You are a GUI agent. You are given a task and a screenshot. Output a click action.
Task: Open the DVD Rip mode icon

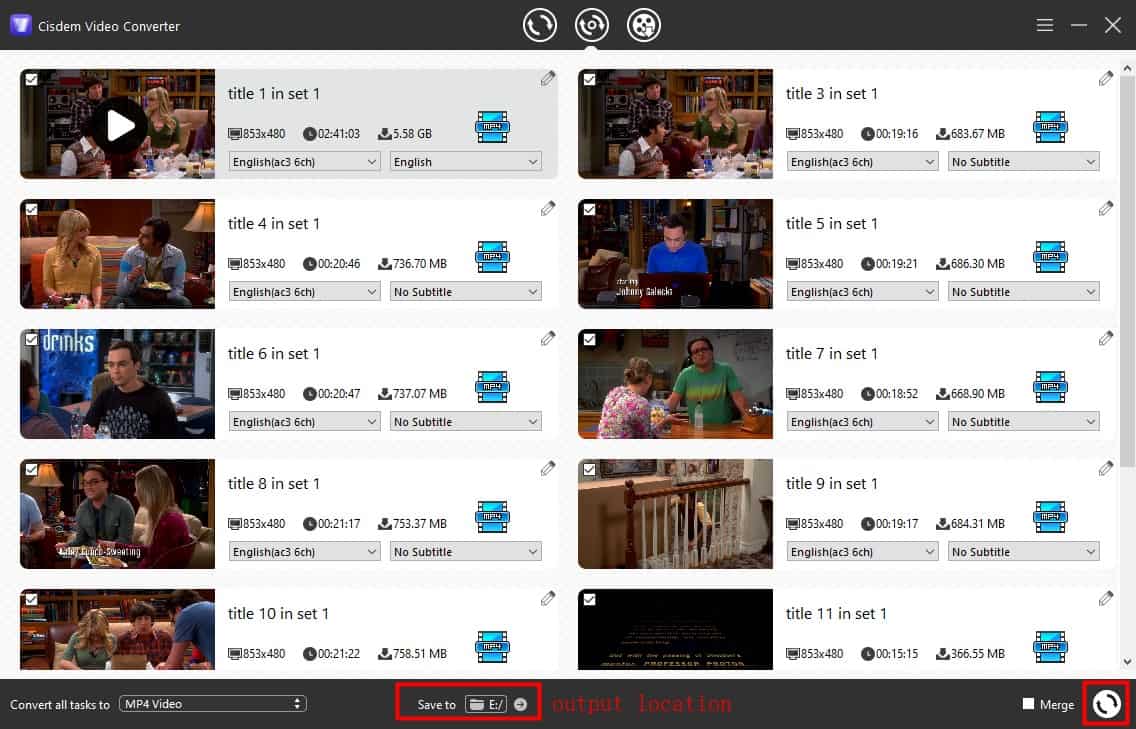point(591,25)
